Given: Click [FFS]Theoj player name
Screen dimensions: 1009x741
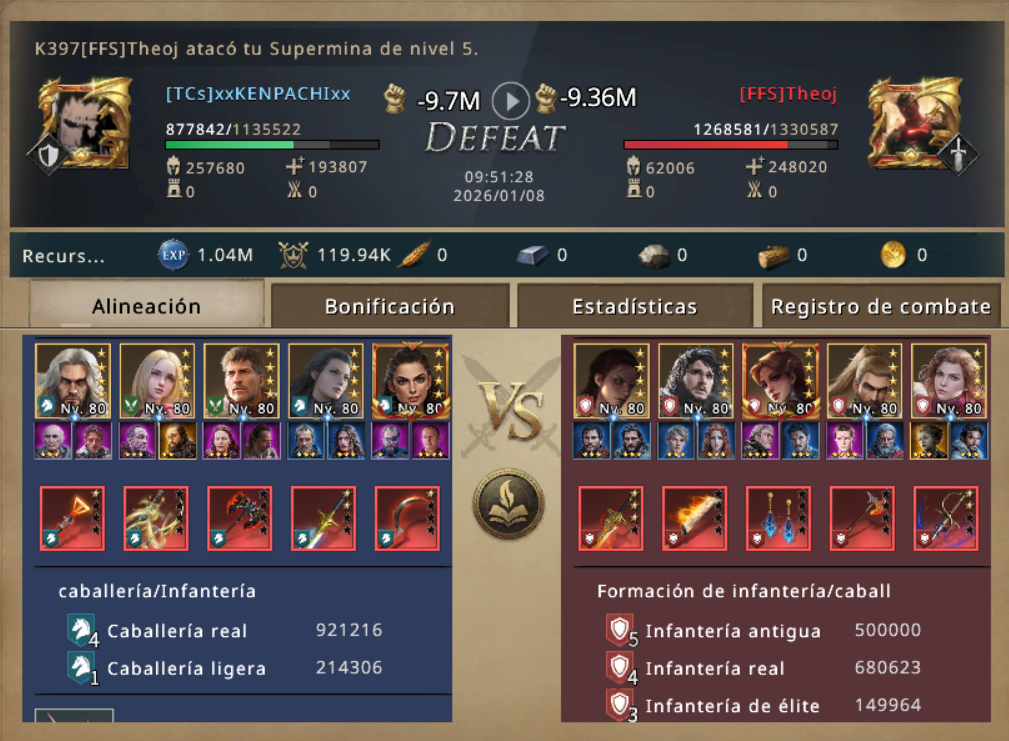Looking at the screenshot, I should pos(788,94).
